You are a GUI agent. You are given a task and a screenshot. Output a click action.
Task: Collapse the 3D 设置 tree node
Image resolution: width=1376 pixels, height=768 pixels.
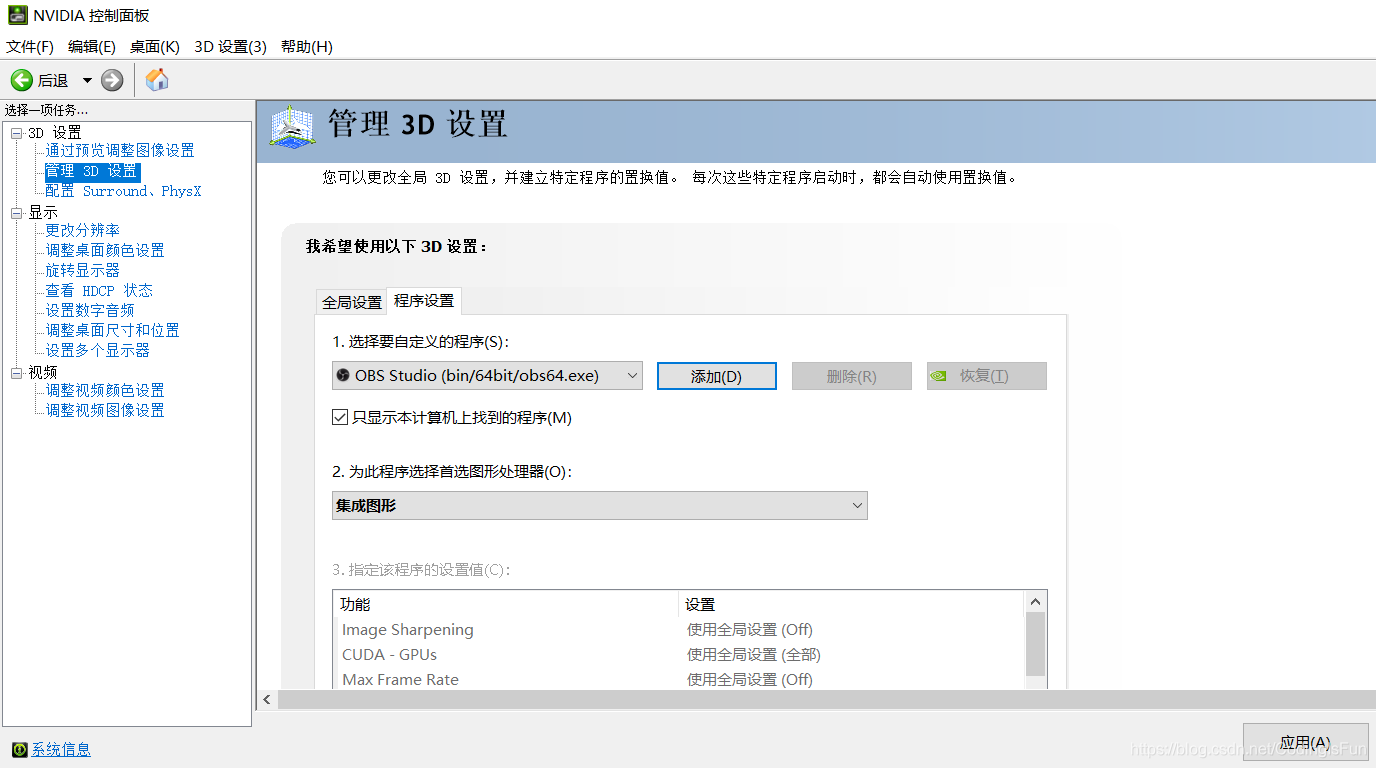coord(16,133)
